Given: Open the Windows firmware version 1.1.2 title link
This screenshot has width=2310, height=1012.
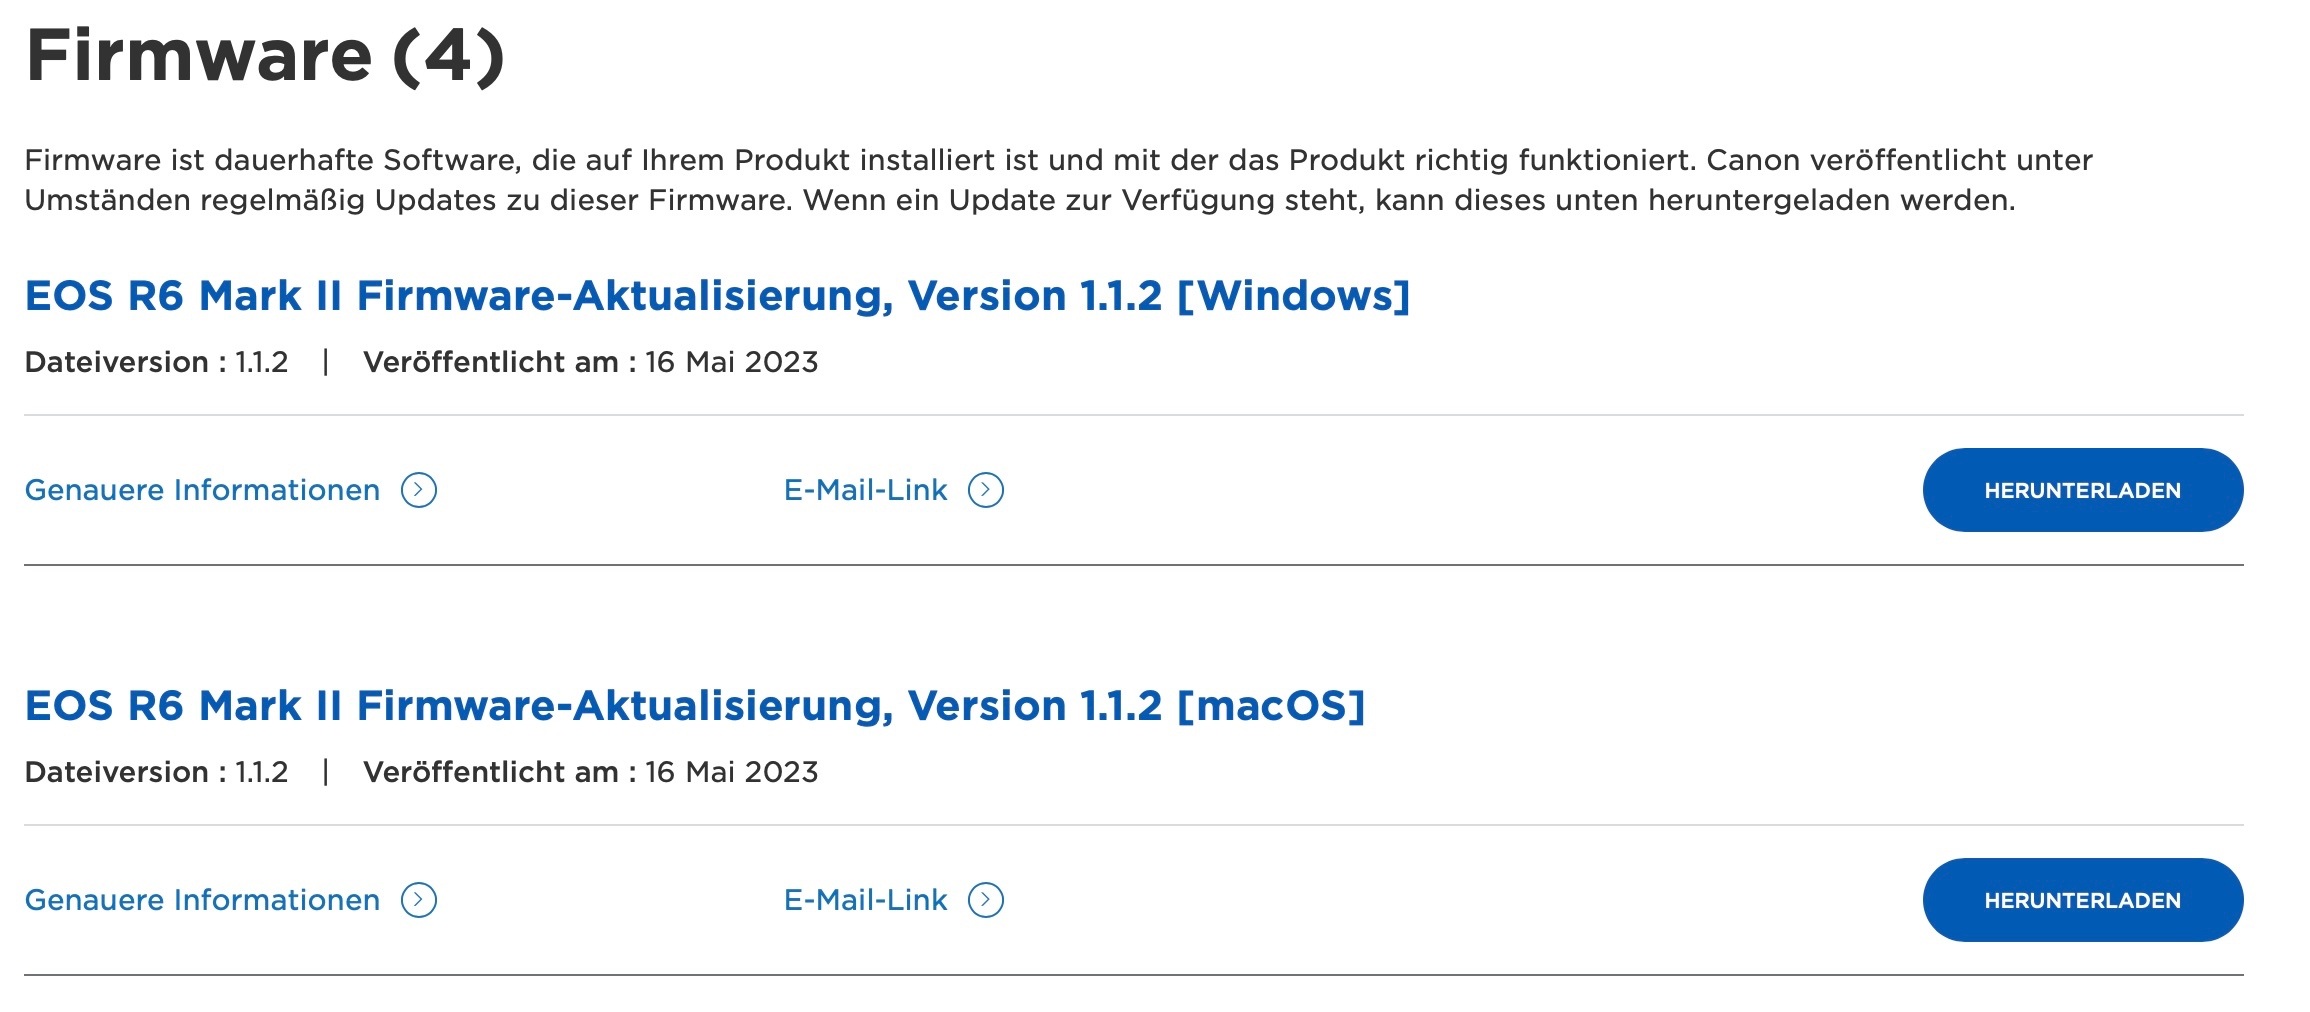Looking at the screenshot, I should point(717,296).
